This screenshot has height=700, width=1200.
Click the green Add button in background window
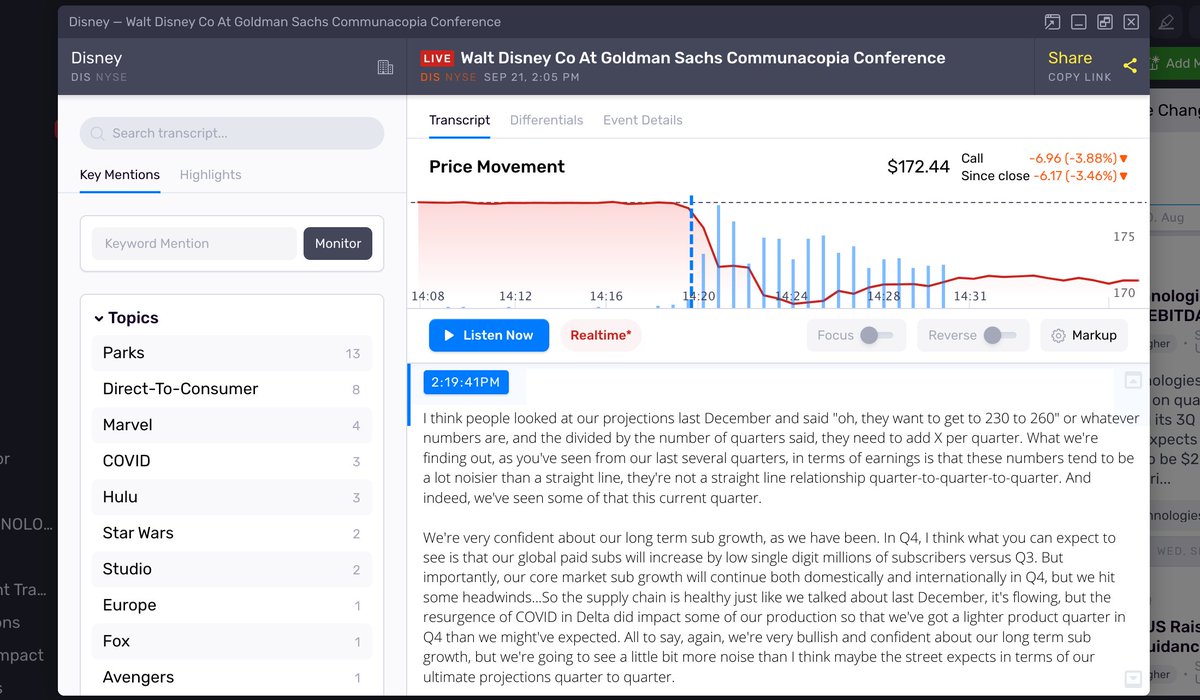click(1174, 63)
